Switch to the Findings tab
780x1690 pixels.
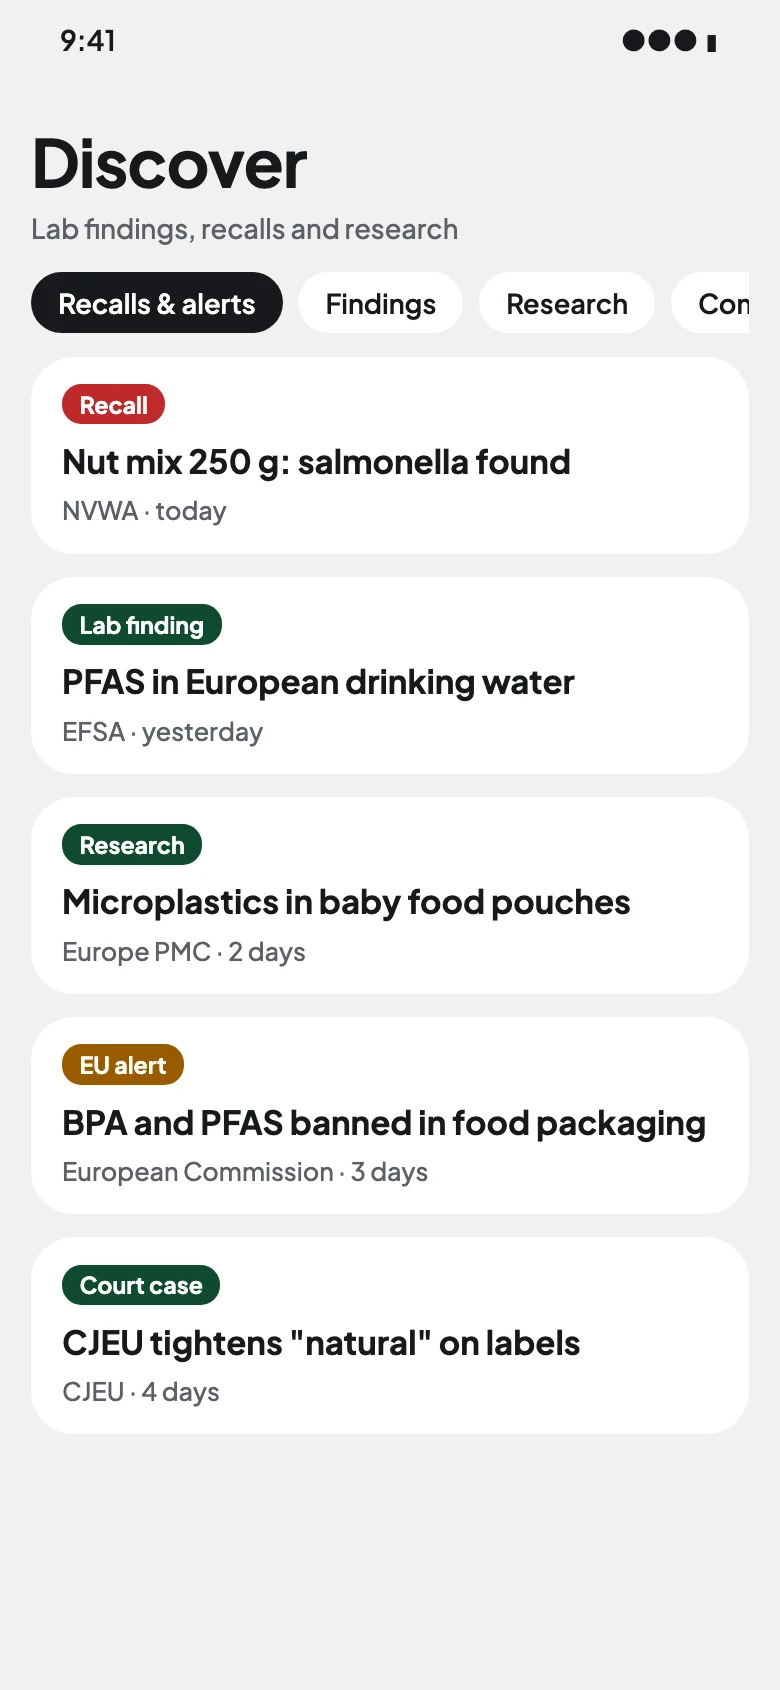[x=380, y=303]
